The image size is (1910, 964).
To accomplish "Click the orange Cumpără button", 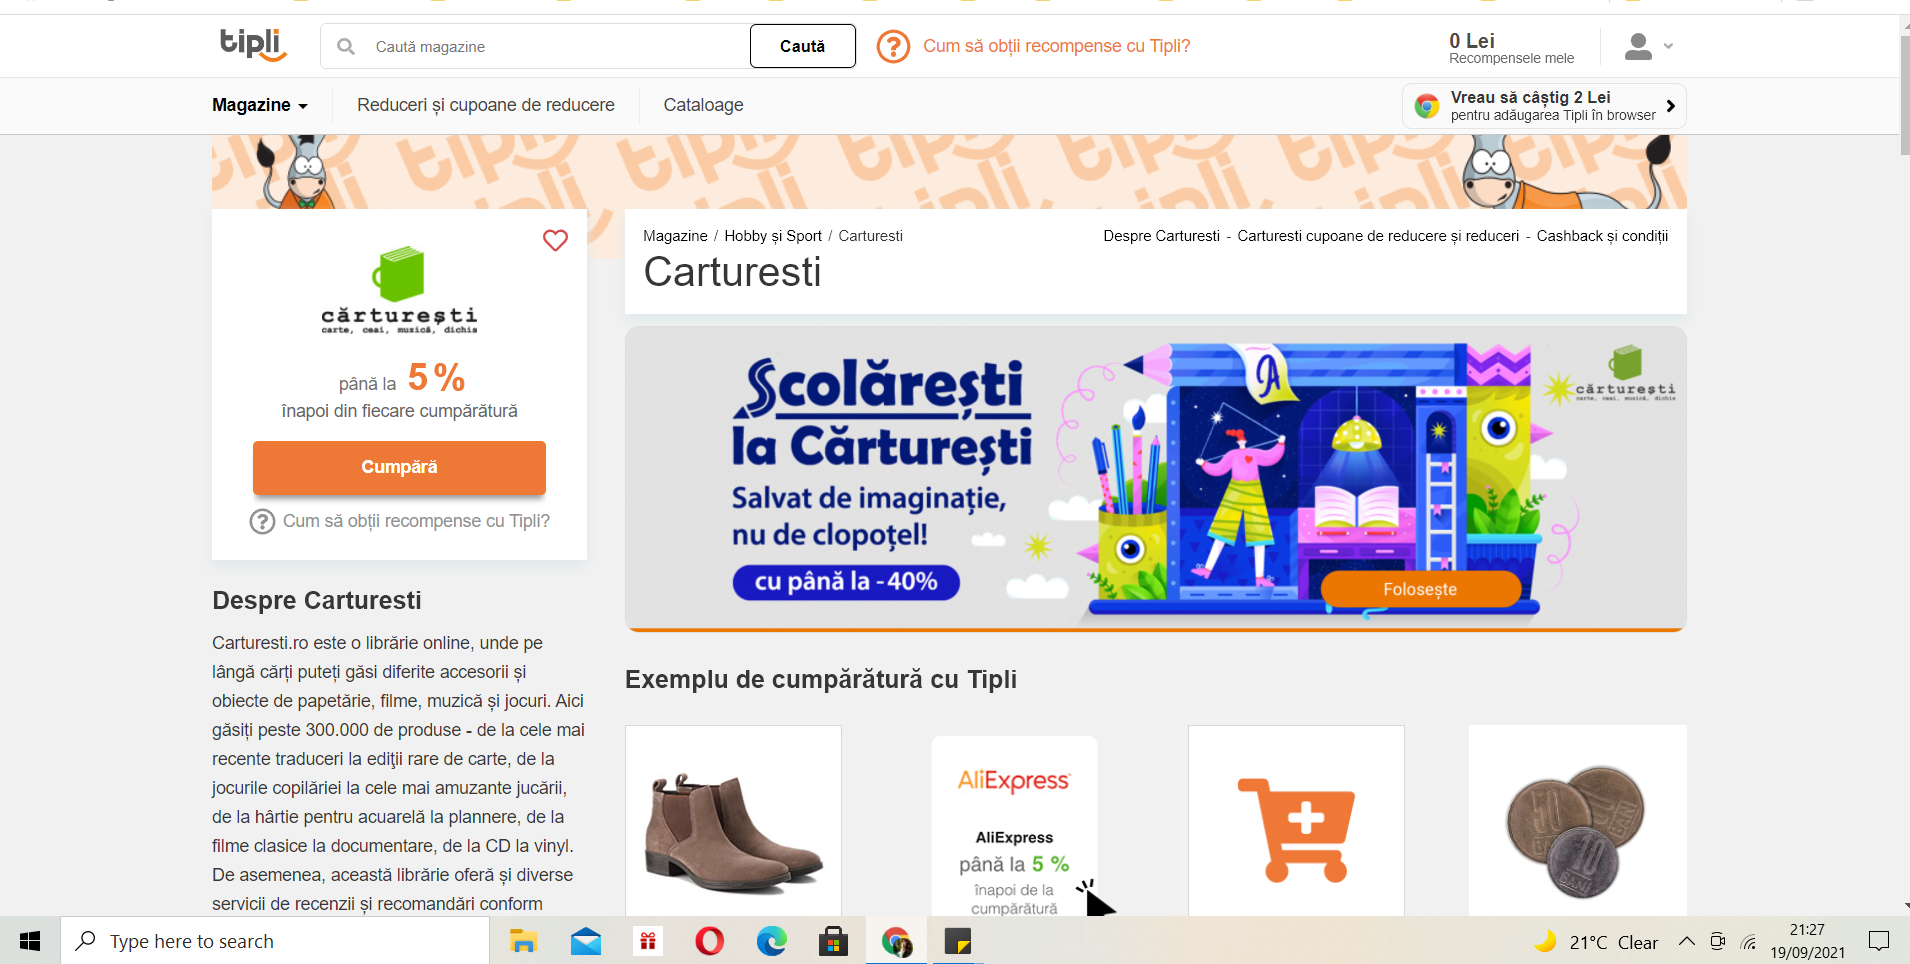I will pyautogui.click(x=399, y=467).
